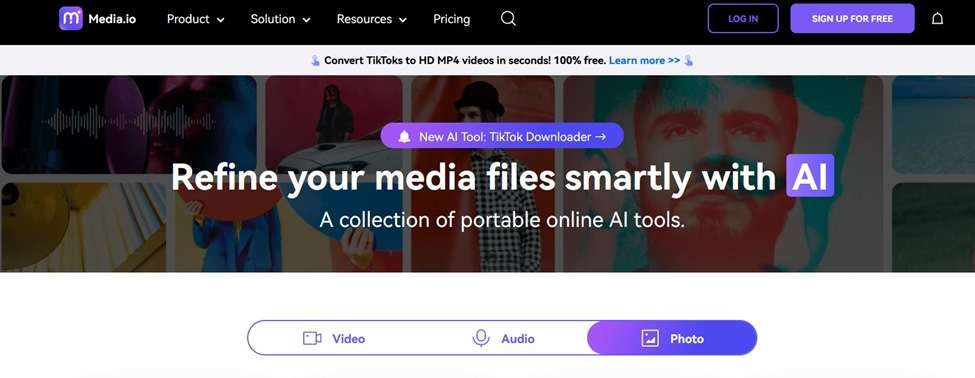
Task: Expand the Resources dropdown menu
Action: click(371, 19)
